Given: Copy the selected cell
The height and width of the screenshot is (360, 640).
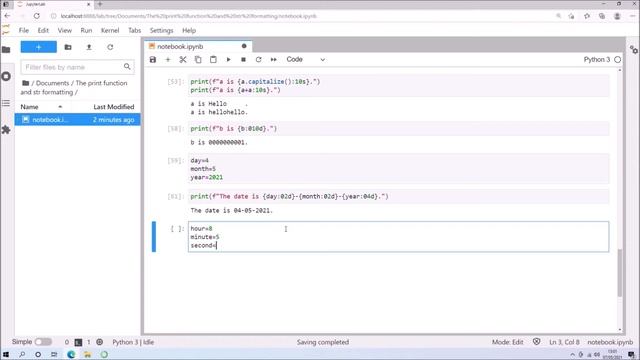Looking at the screenshot, I should [198, 60].
